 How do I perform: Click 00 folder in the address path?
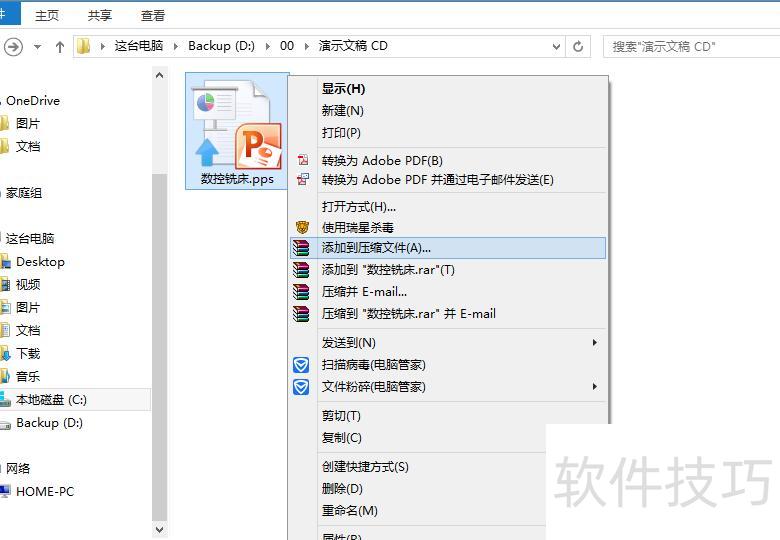(287, 46)
